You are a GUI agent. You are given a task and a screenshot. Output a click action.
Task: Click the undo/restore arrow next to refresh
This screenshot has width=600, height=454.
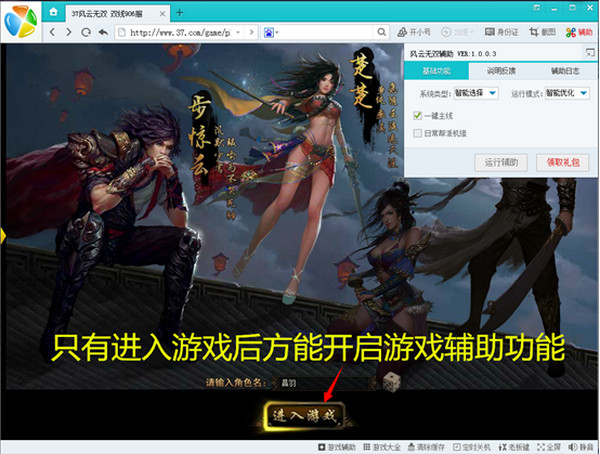pos(103,32)
